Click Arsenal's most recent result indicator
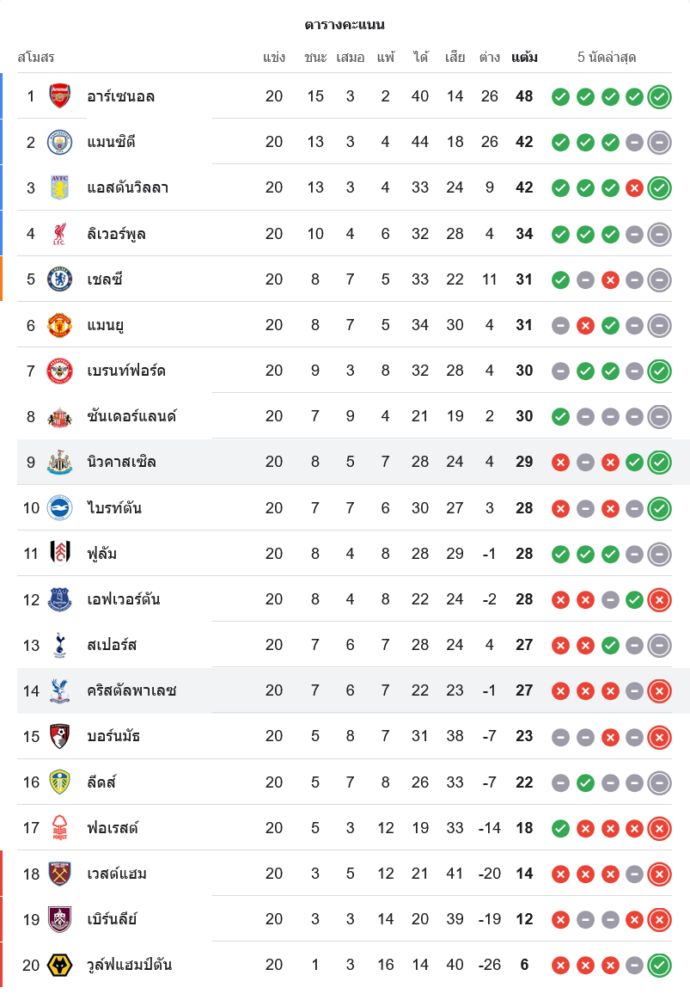Image resolution: width=690 pixels, height=1000 pixels. [x=659, y=97]
